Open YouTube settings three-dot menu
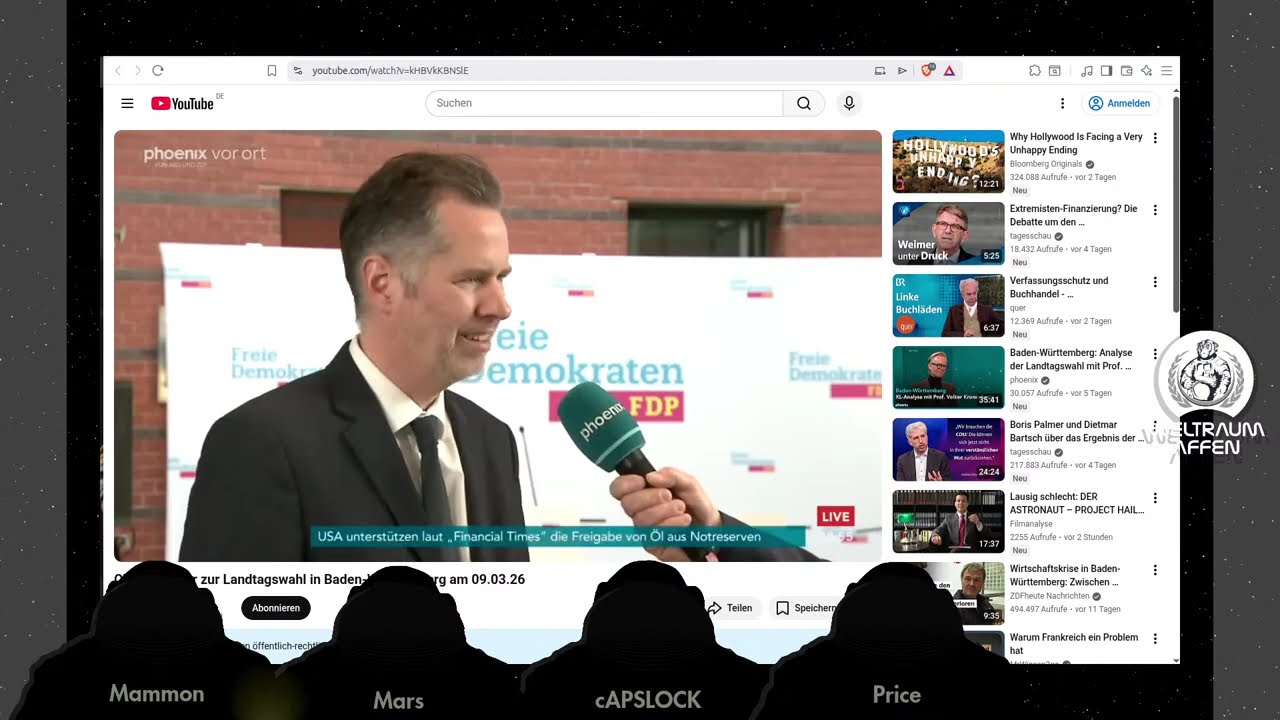 pyautogui.click(x=1062, y=103)
